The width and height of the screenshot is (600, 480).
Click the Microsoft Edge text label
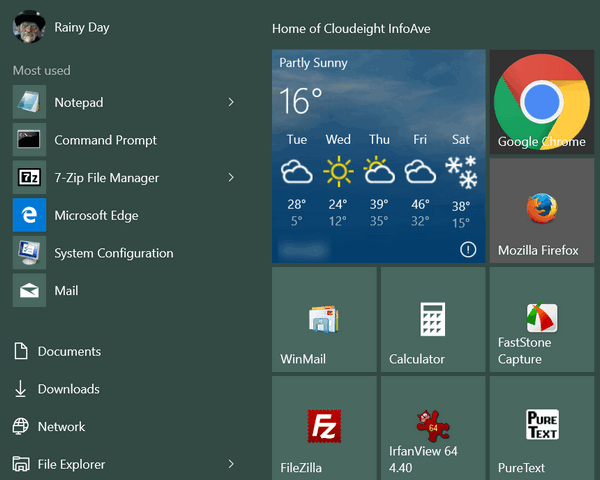point(96,216)
